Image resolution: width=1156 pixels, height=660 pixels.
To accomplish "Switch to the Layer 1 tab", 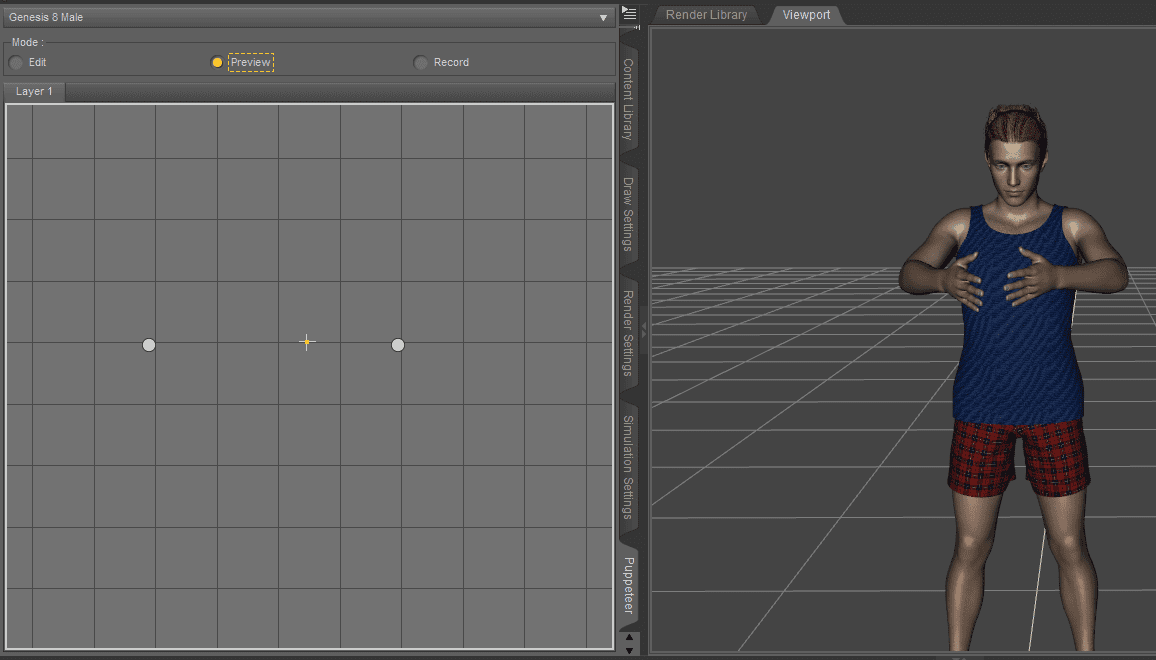I will [34, 91].
